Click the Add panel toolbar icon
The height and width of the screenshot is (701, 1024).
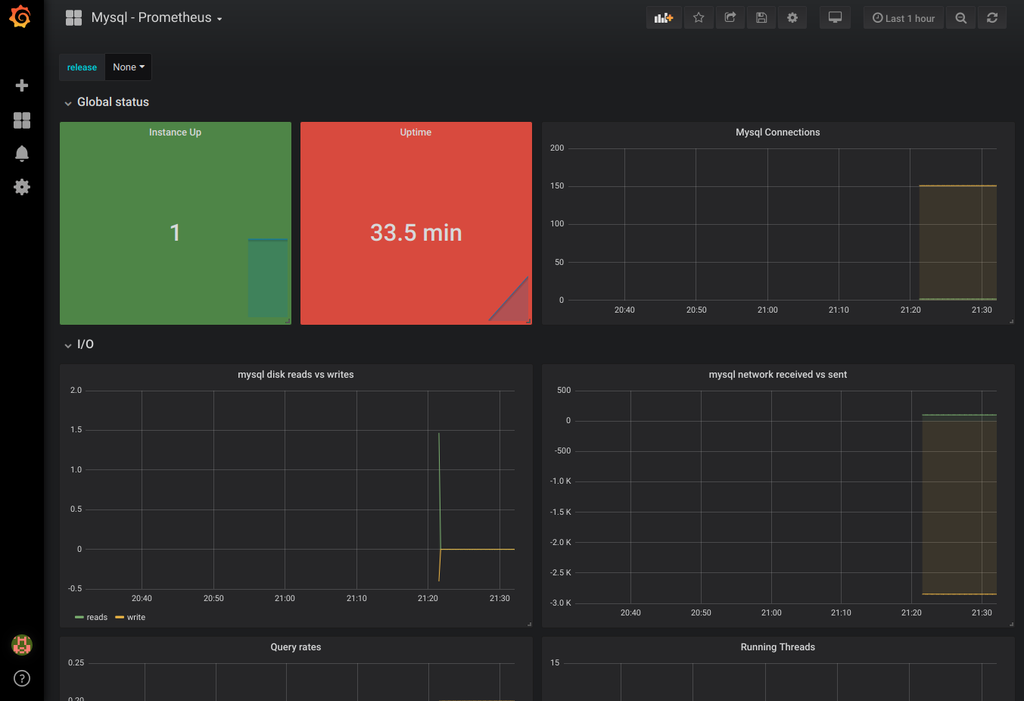pyautogui.click(x=664, y=18)
